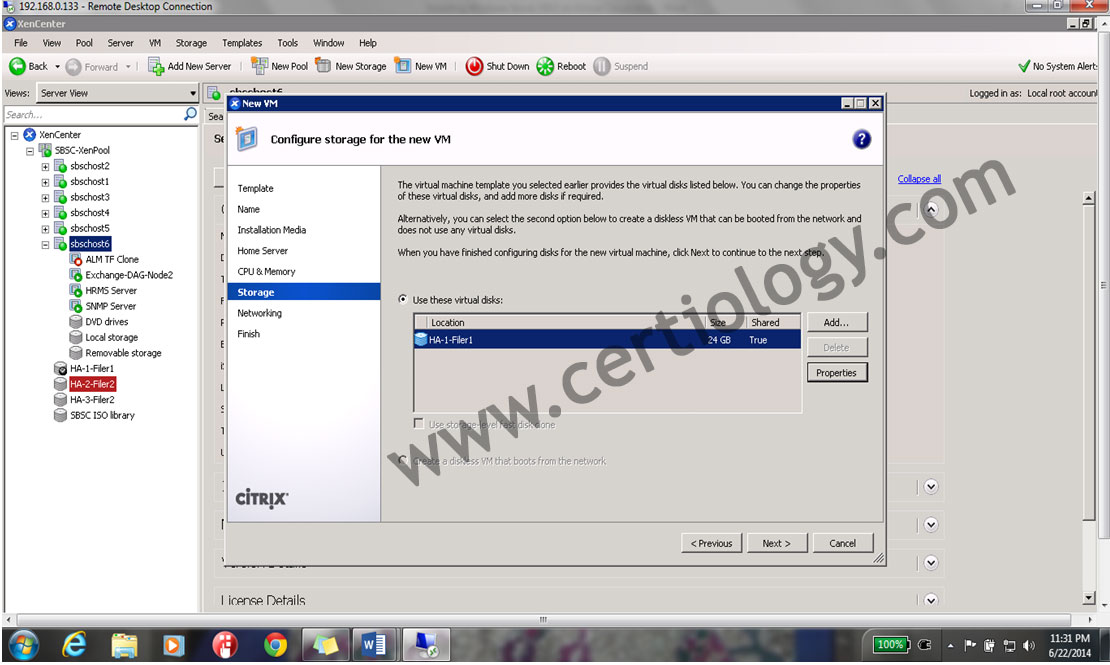Image resolution: width=1110 pixels, height=665 pixels.
Task: Go to the CPU & Memory wizard step
Action: tap(266, 271)
